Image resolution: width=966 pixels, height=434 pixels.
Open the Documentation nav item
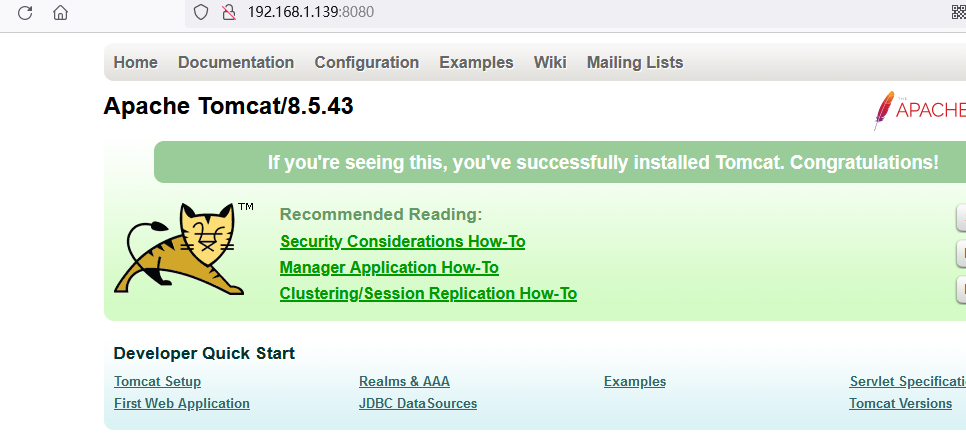[x=236, y=62]
